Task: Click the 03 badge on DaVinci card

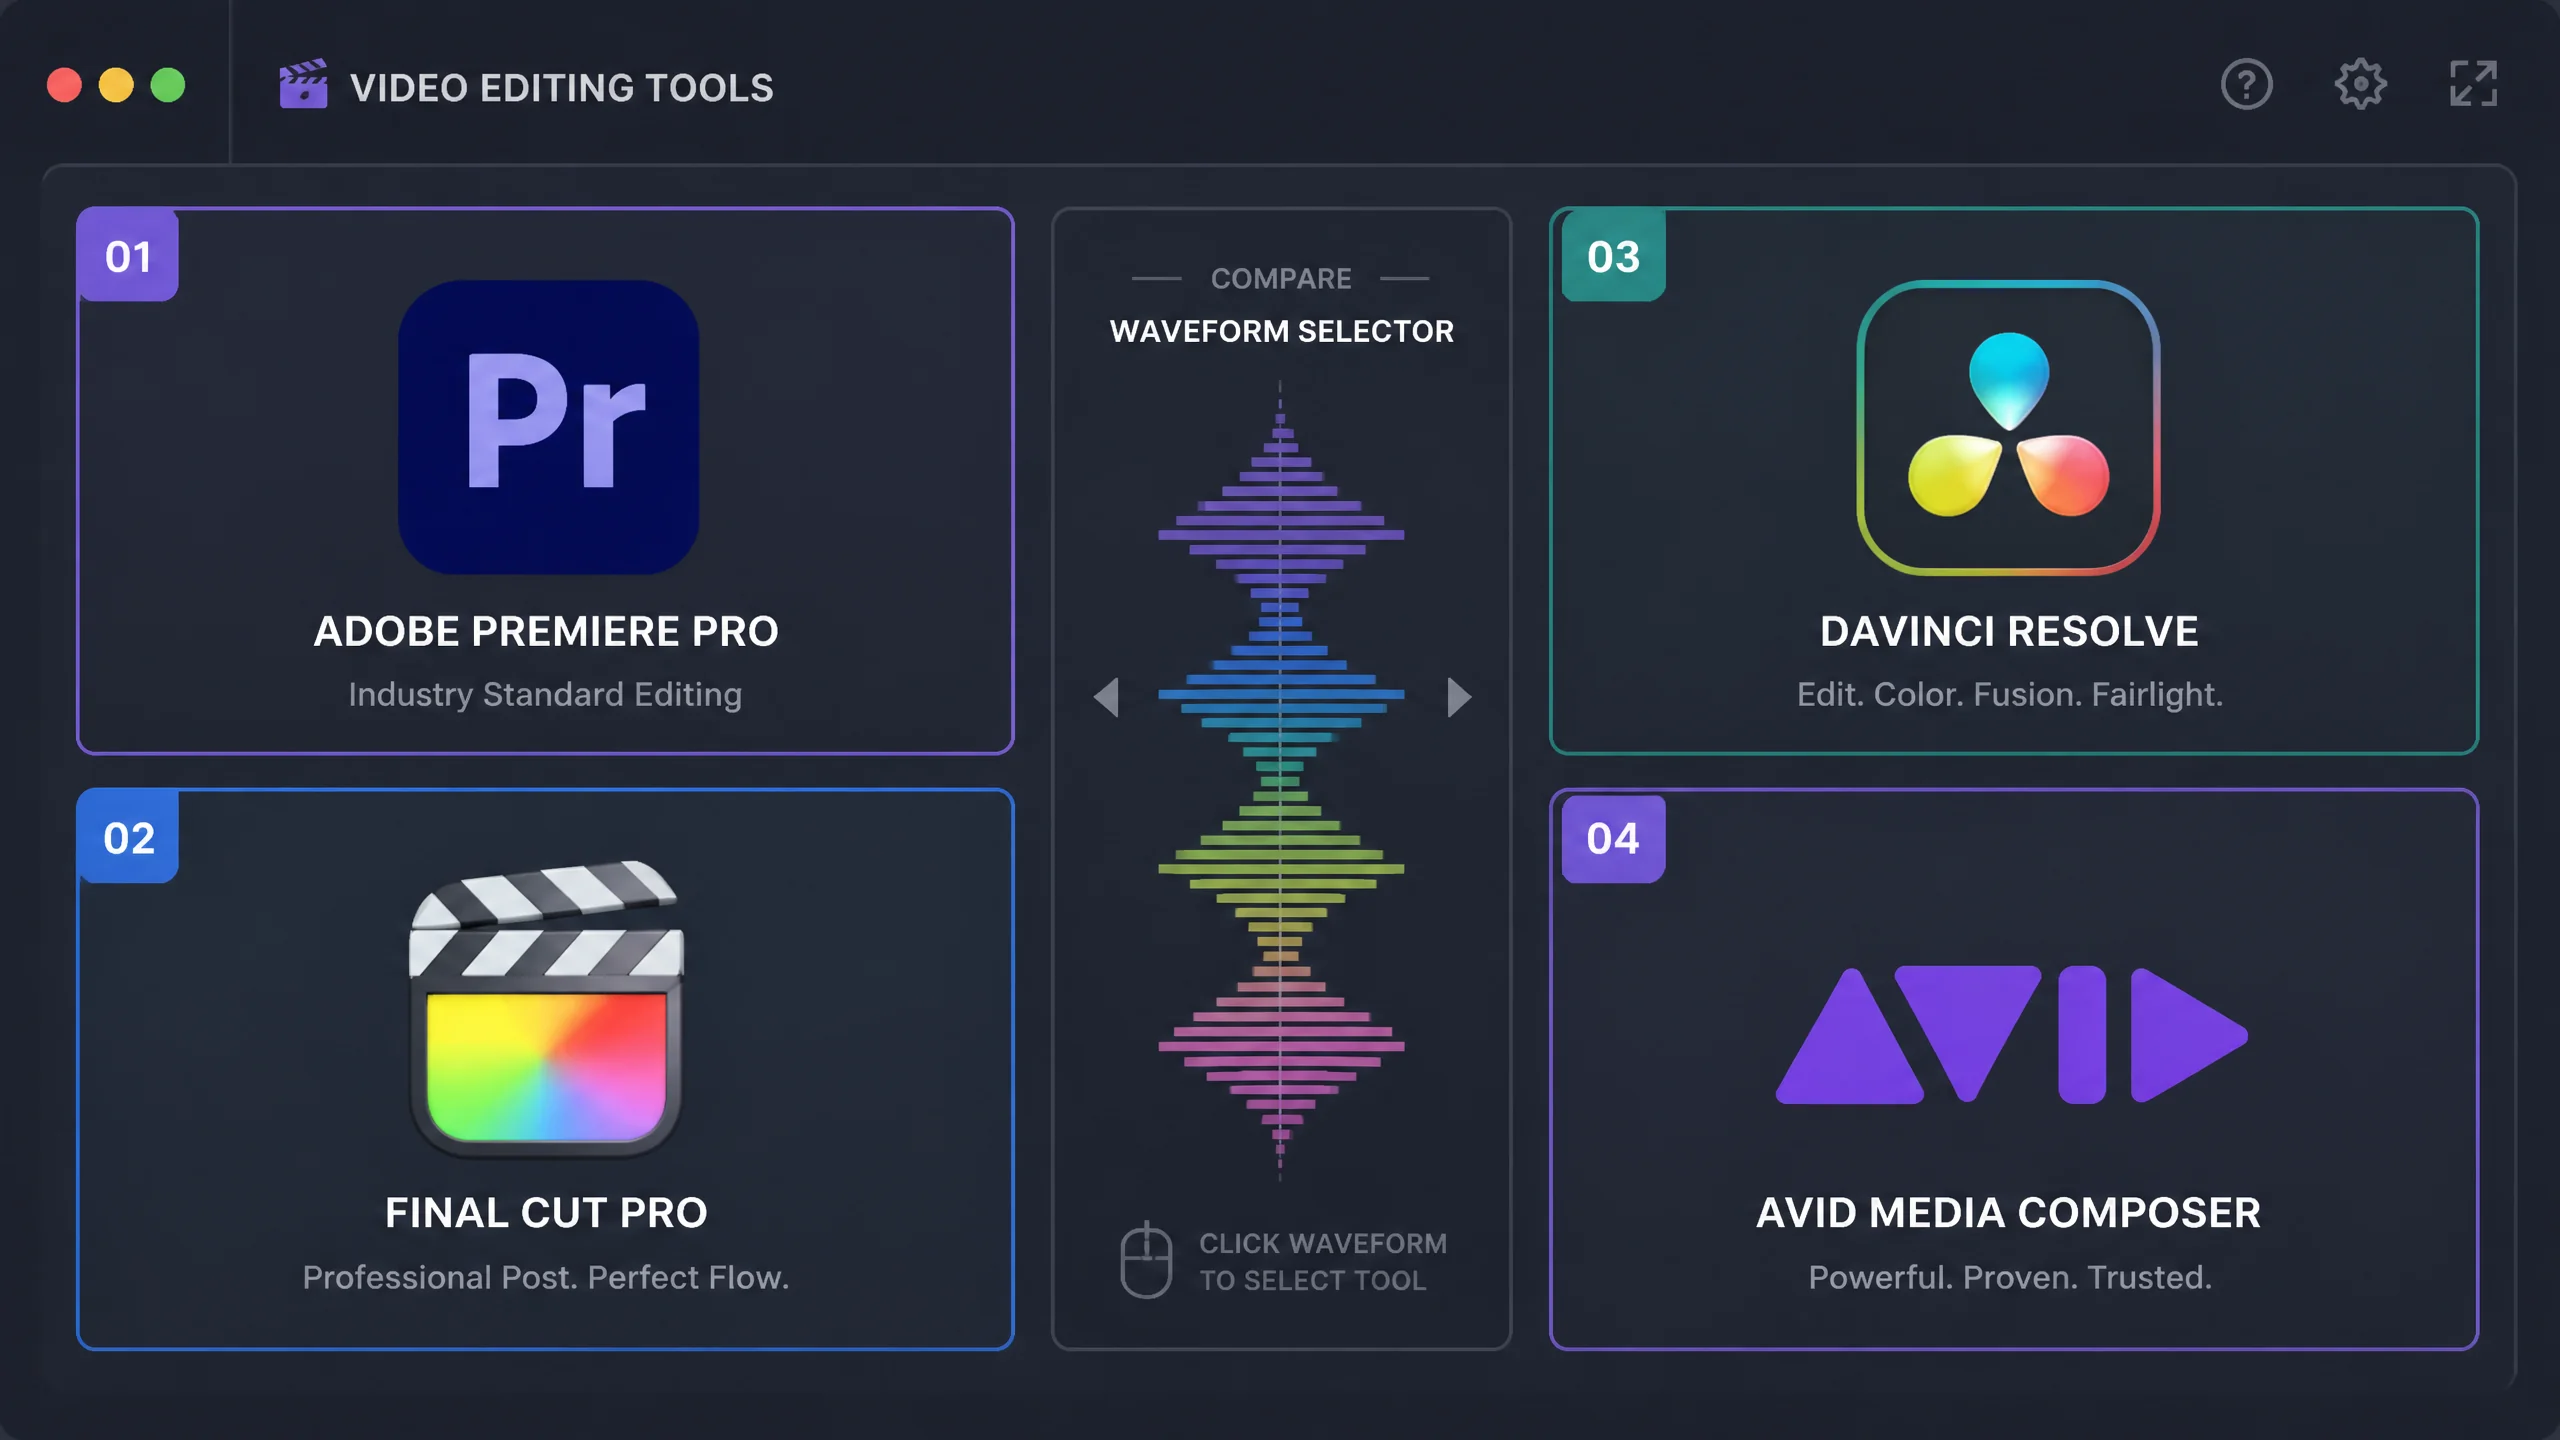Action: click(1613, 256)
